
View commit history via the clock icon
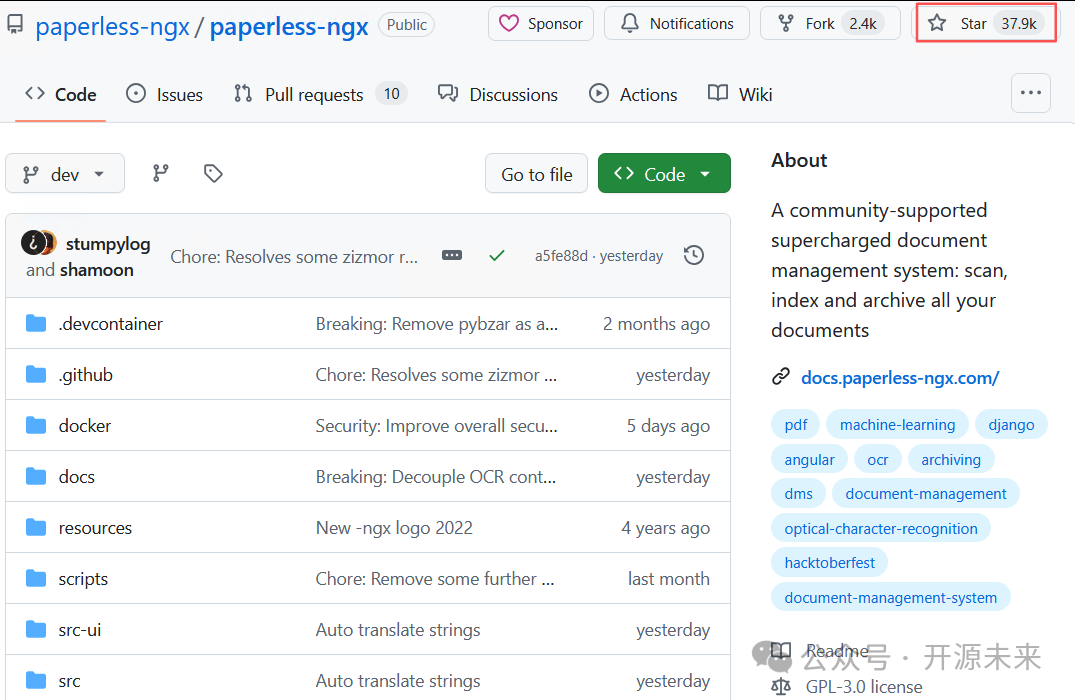tap(694, 255)
